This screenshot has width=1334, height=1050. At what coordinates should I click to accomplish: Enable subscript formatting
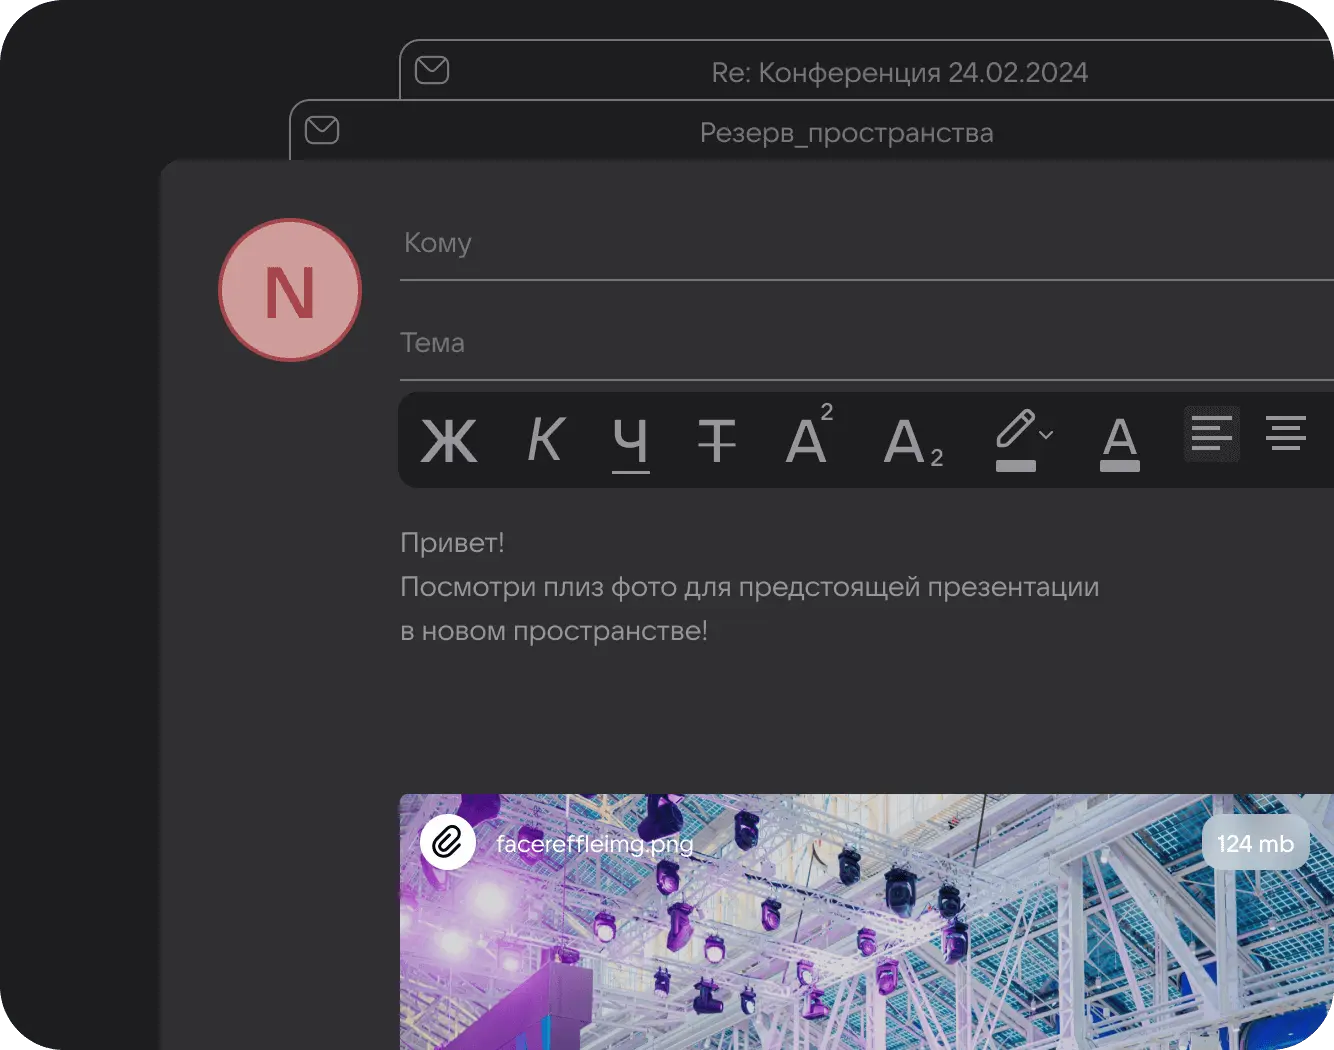pos(912,441)
